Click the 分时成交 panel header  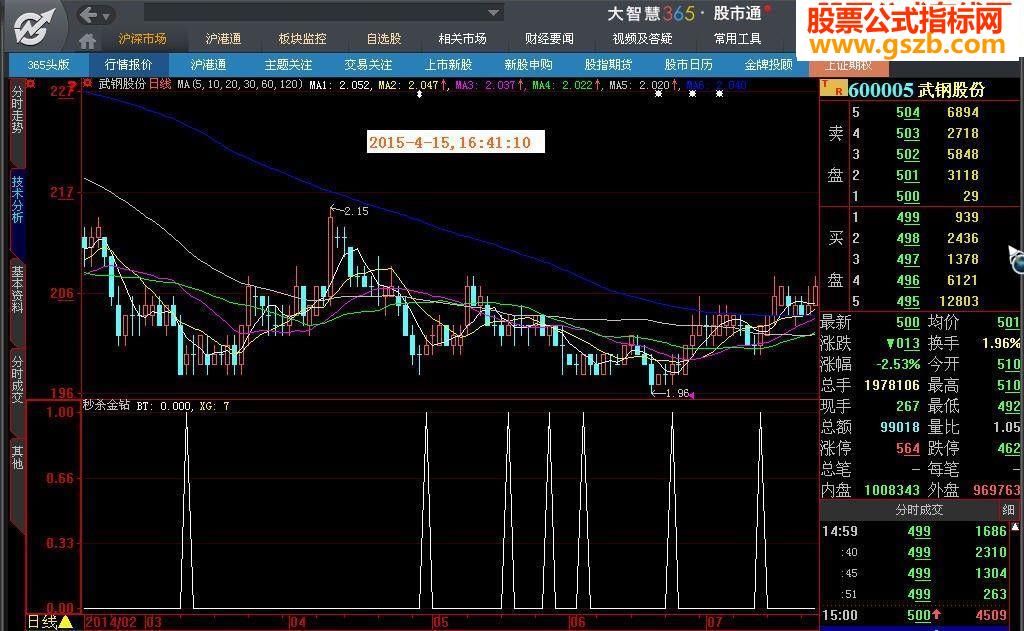(x=920, y=510)
